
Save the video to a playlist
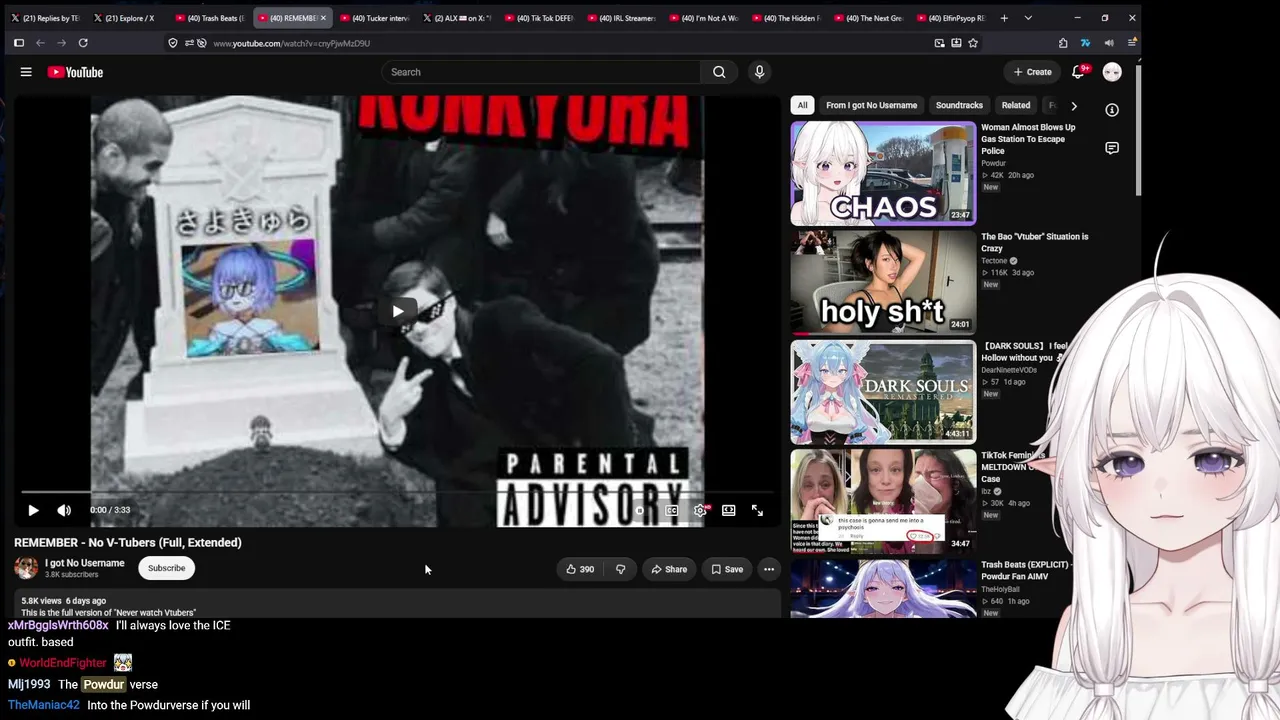click(727, 569)
